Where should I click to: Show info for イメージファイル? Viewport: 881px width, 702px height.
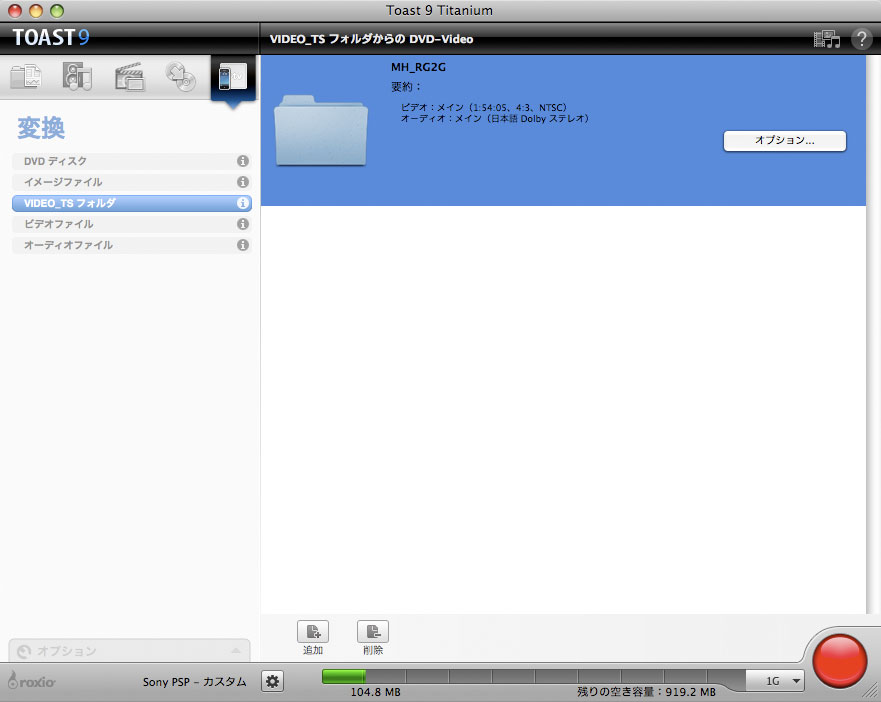pyautogui.click(x=243, y=182)
